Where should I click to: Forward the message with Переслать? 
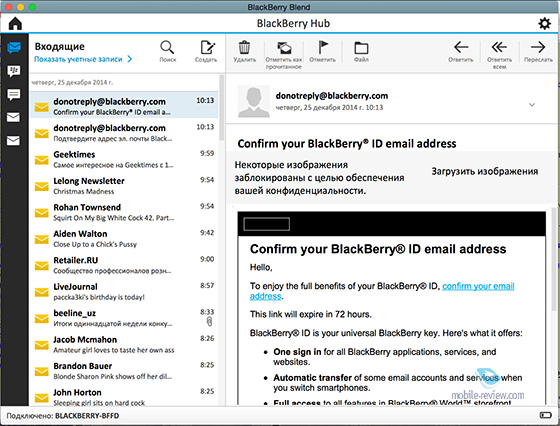[538, 52]
